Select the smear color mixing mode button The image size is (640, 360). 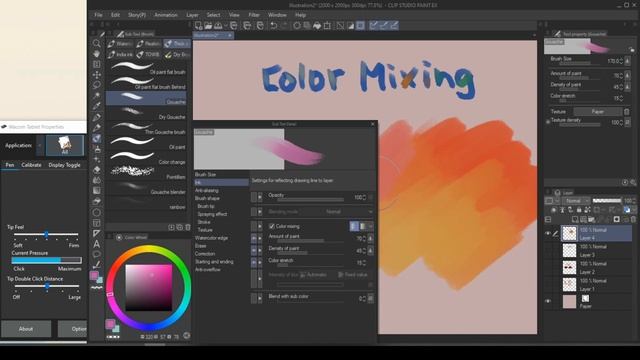[x=363, y=226]
